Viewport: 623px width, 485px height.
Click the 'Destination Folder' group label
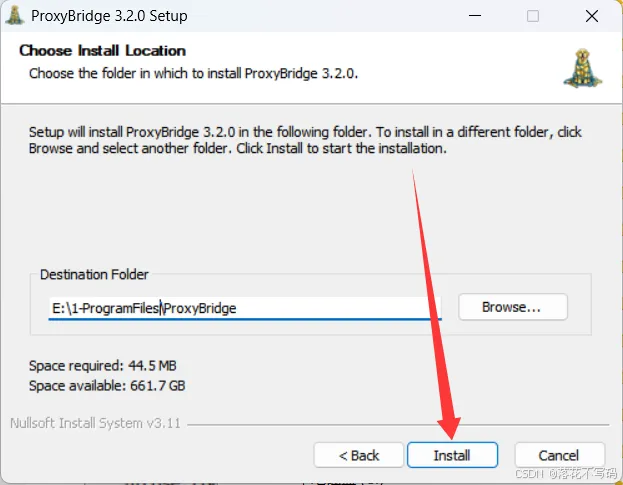click(94, 274)
